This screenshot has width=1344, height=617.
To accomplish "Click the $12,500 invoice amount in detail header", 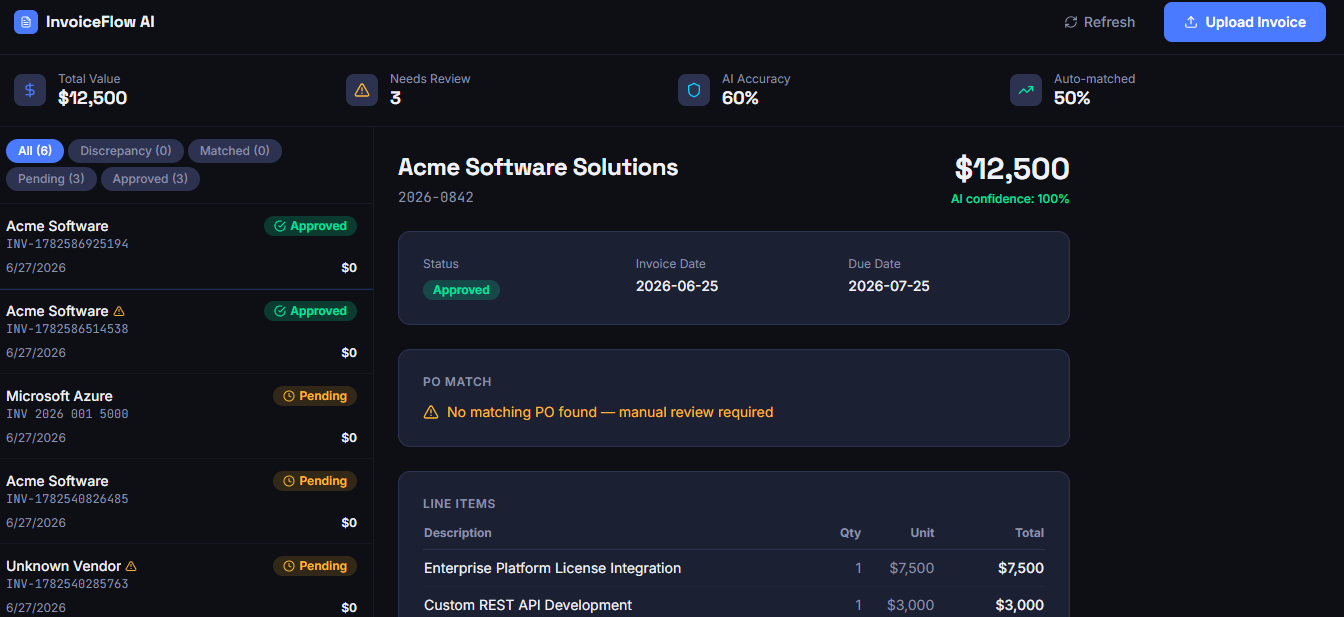I will (x=1012, y=168).
